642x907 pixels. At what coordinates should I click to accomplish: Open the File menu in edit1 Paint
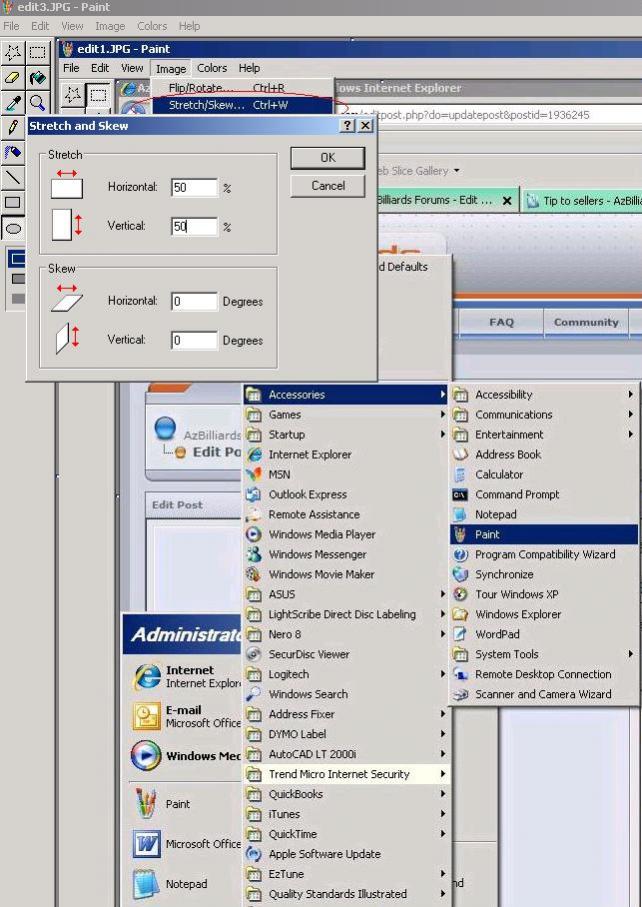pyautogui.click(x=71, y=68)
